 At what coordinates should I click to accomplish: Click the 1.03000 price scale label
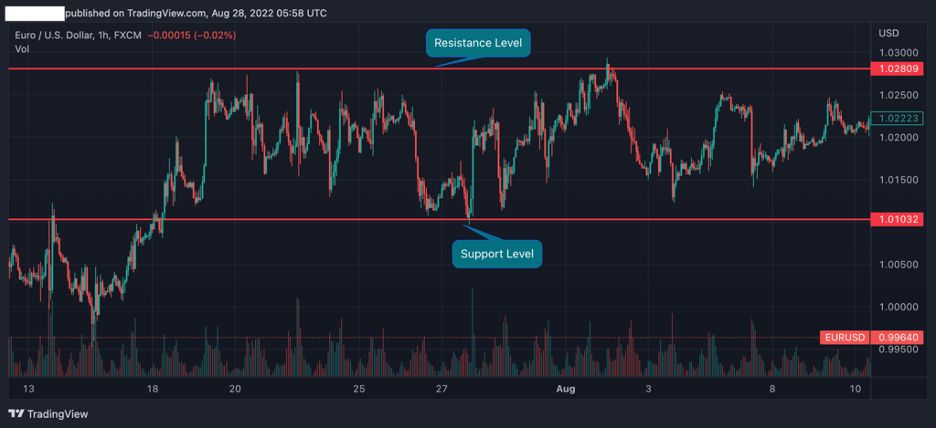tap(897, 52)
